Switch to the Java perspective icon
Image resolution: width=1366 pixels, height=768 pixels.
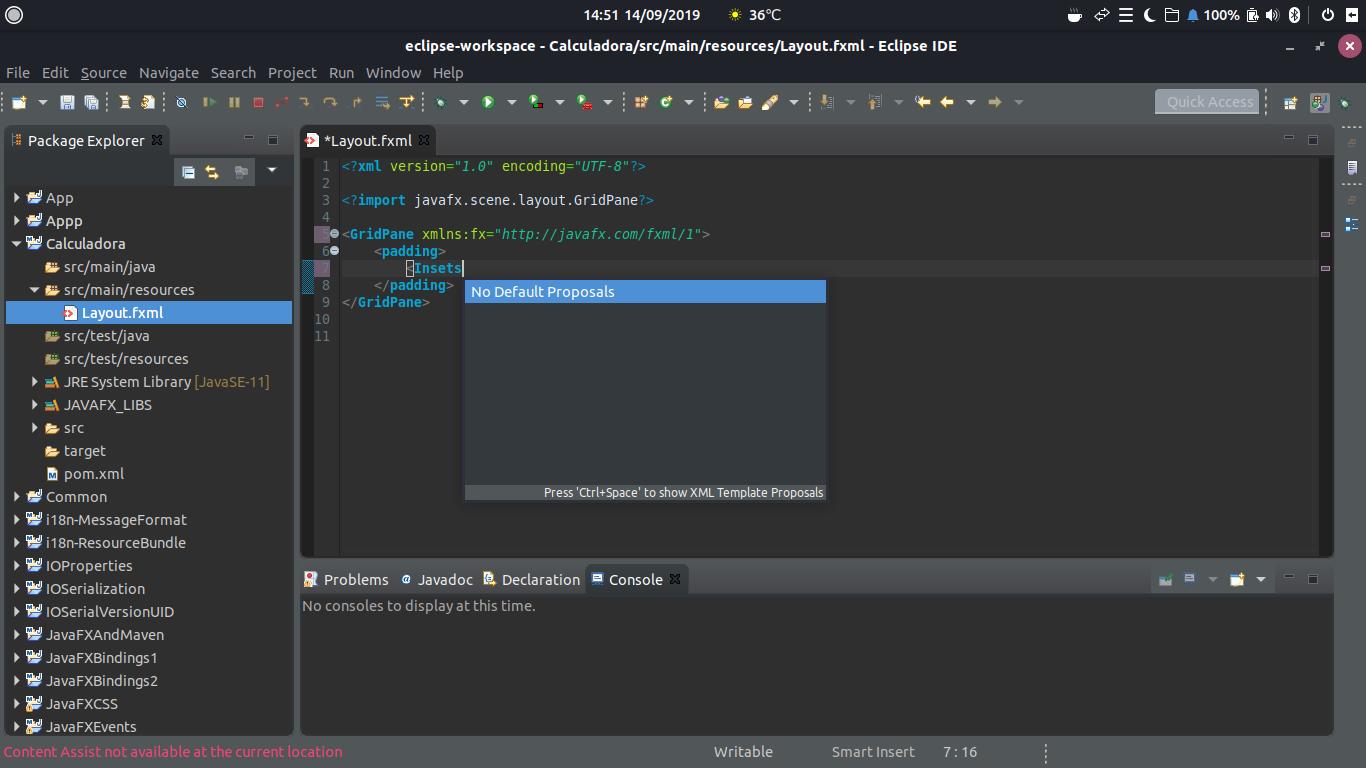1319,102
